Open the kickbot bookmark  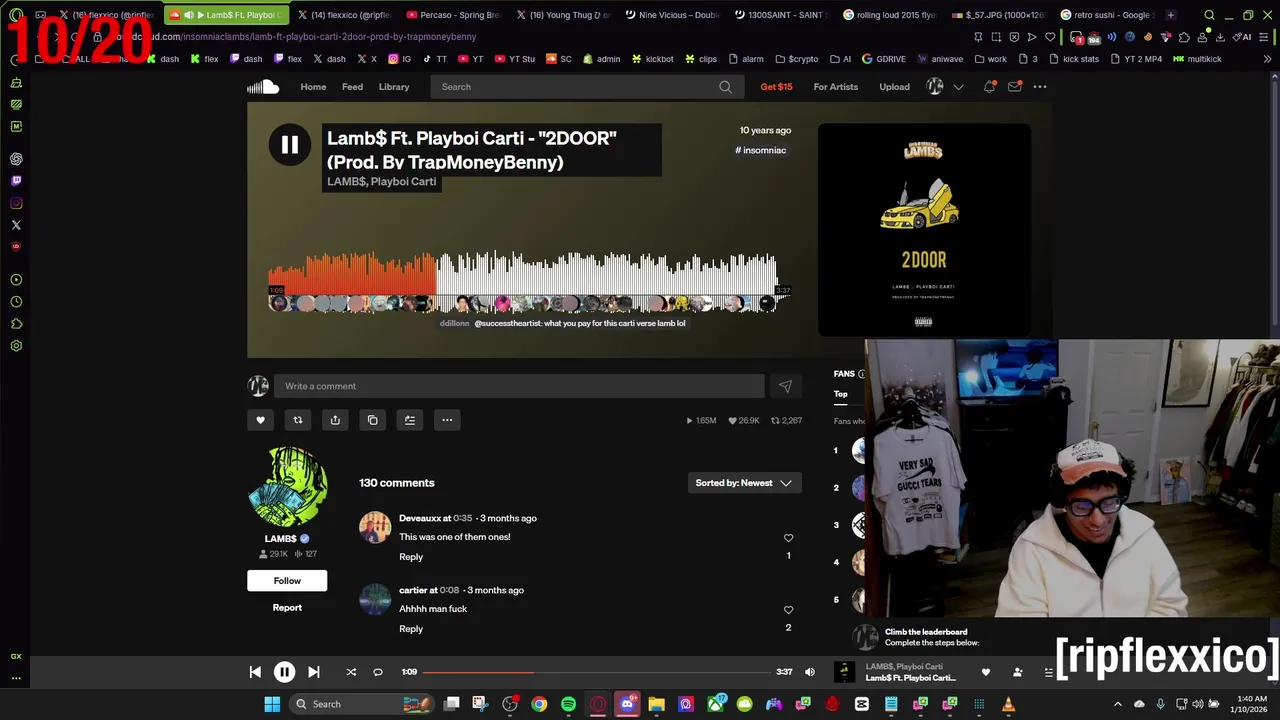pos(653,59)
